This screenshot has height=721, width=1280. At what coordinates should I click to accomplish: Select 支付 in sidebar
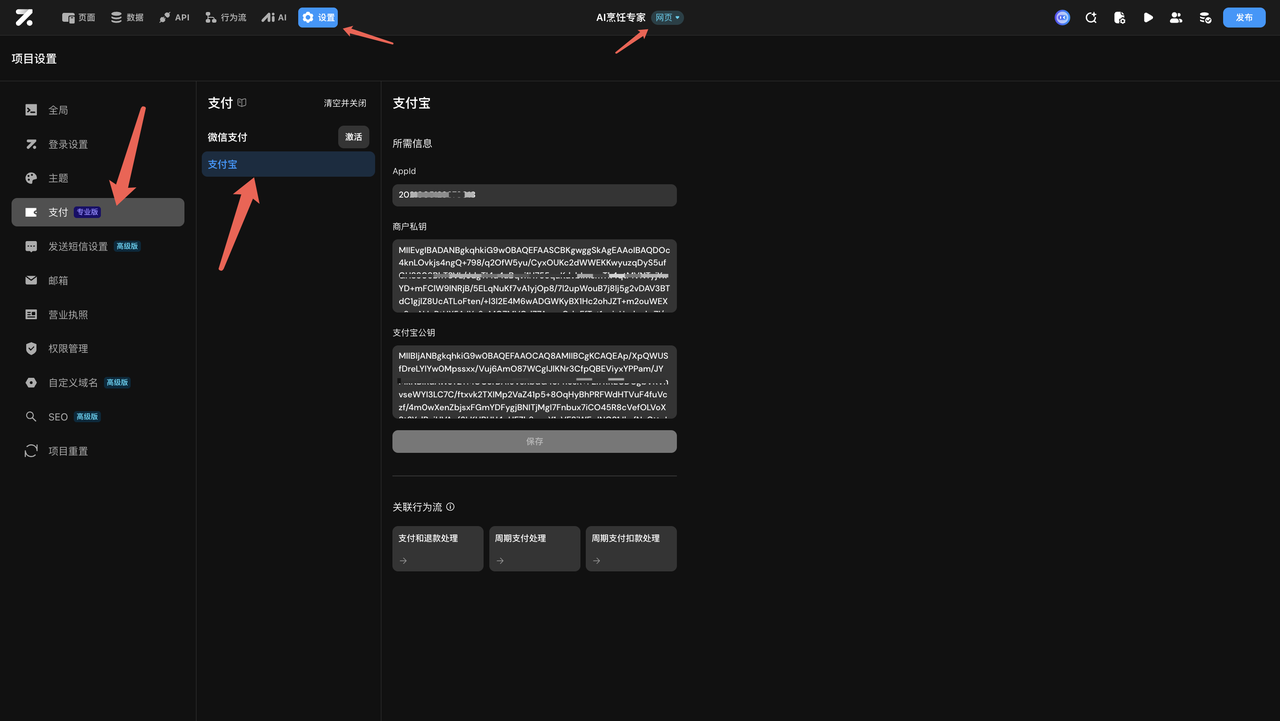click(98, 212)
